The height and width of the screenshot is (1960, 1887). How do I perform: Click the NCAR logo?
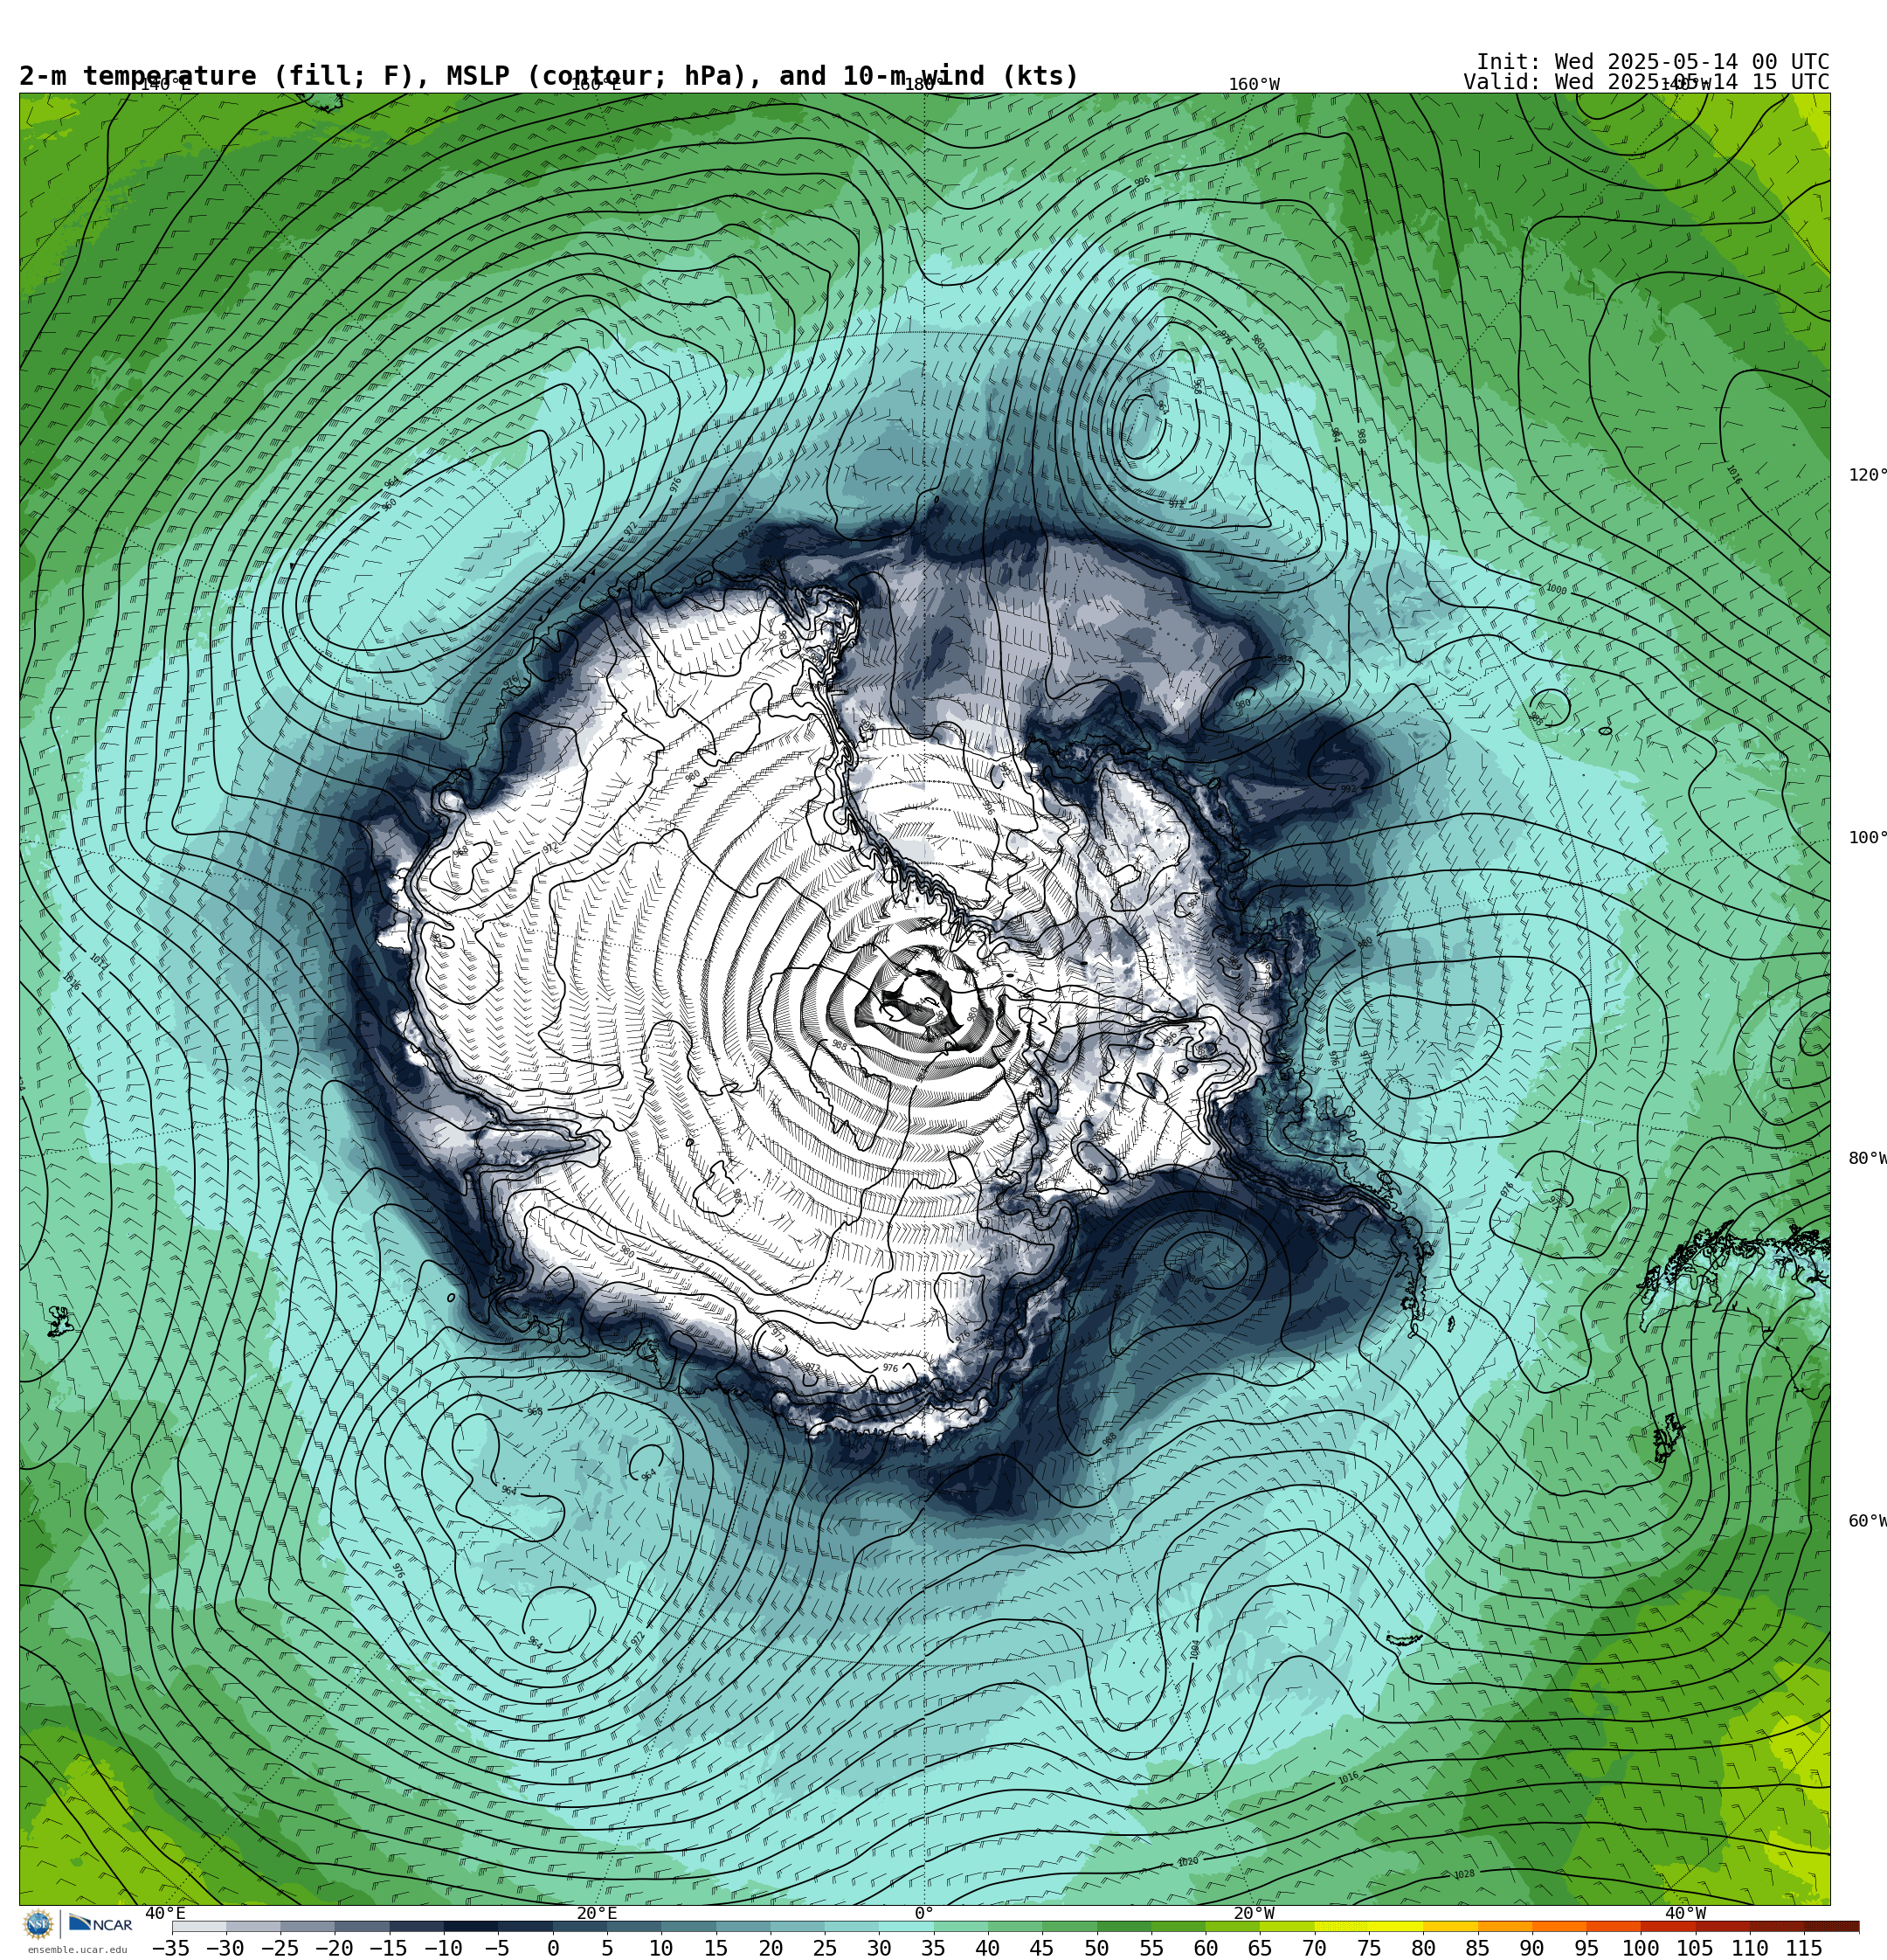(100, 1924)
